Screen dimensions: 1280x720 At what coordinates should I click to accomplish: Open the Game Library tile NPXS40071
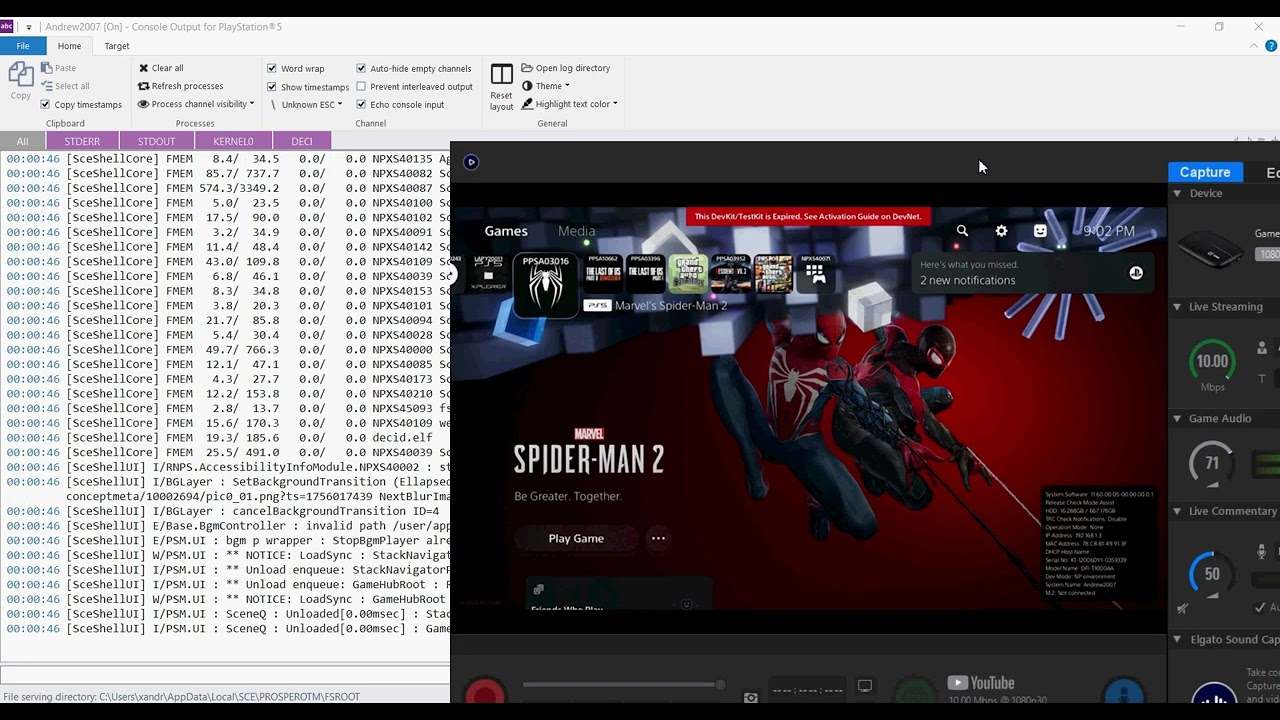[816, 273]
